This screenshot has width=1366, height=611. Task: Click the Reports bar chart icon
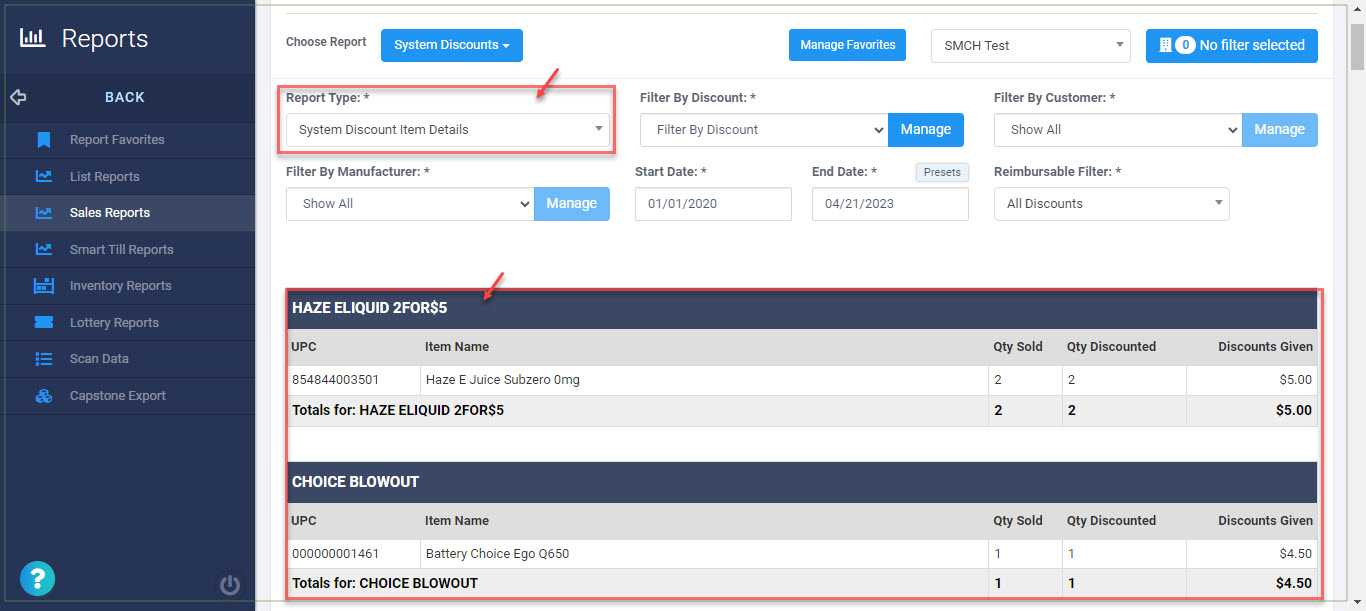[x=33, y=38]
